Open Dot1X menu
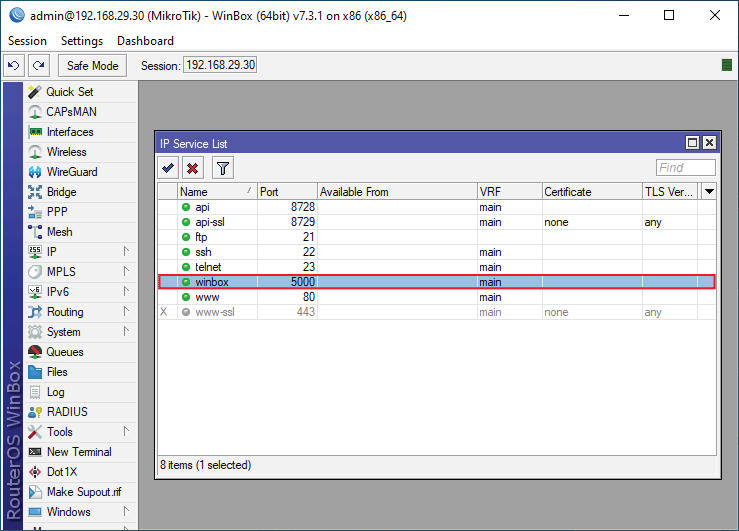This screenshot has height=531, width=739. 81,472
